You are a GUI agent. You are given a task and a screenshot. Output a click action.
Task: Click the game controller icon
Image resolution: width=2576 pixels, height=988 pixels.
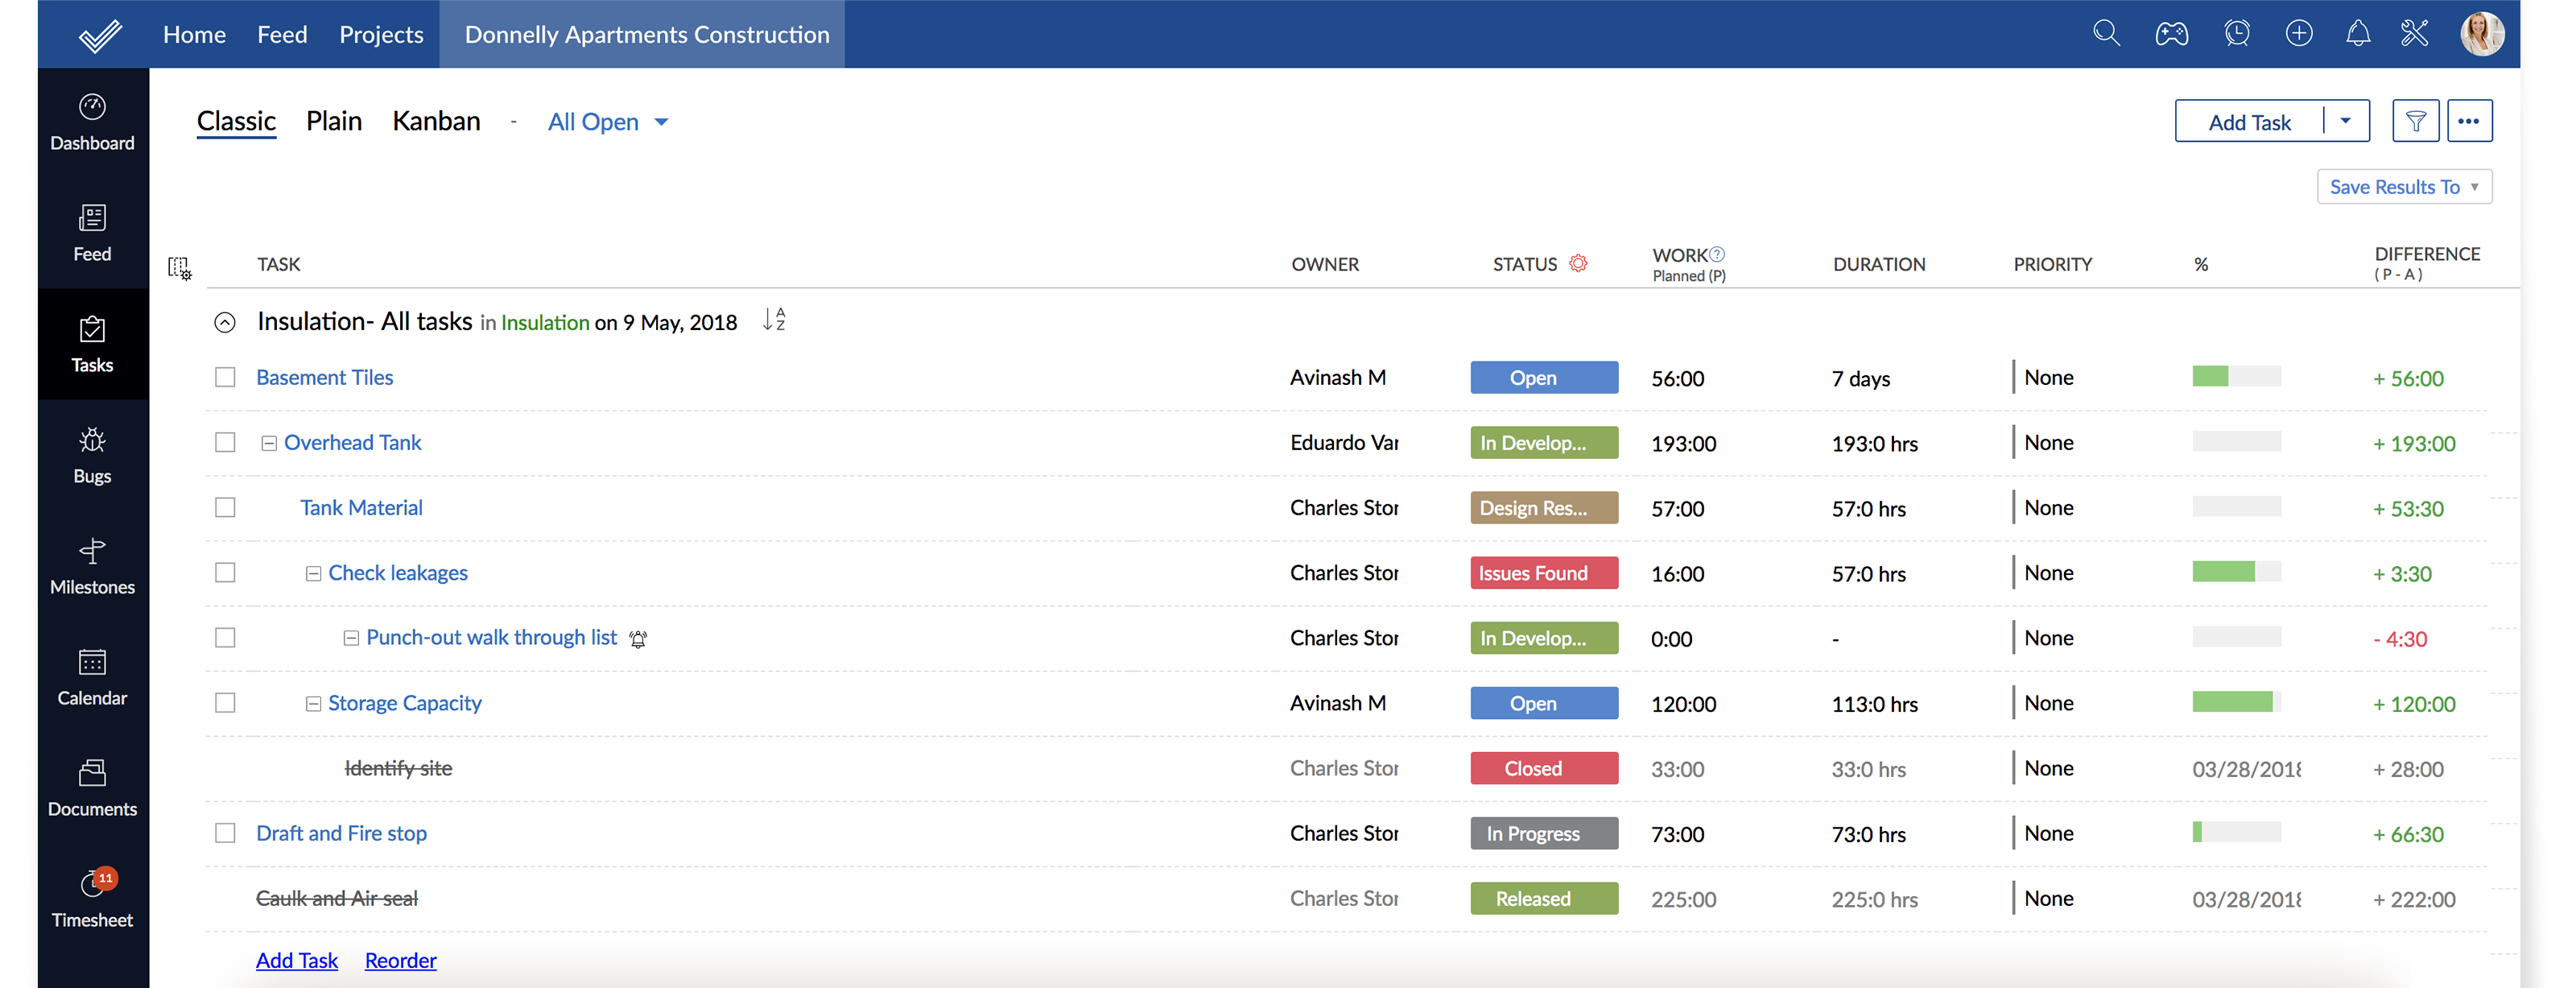pos(2171,33)
